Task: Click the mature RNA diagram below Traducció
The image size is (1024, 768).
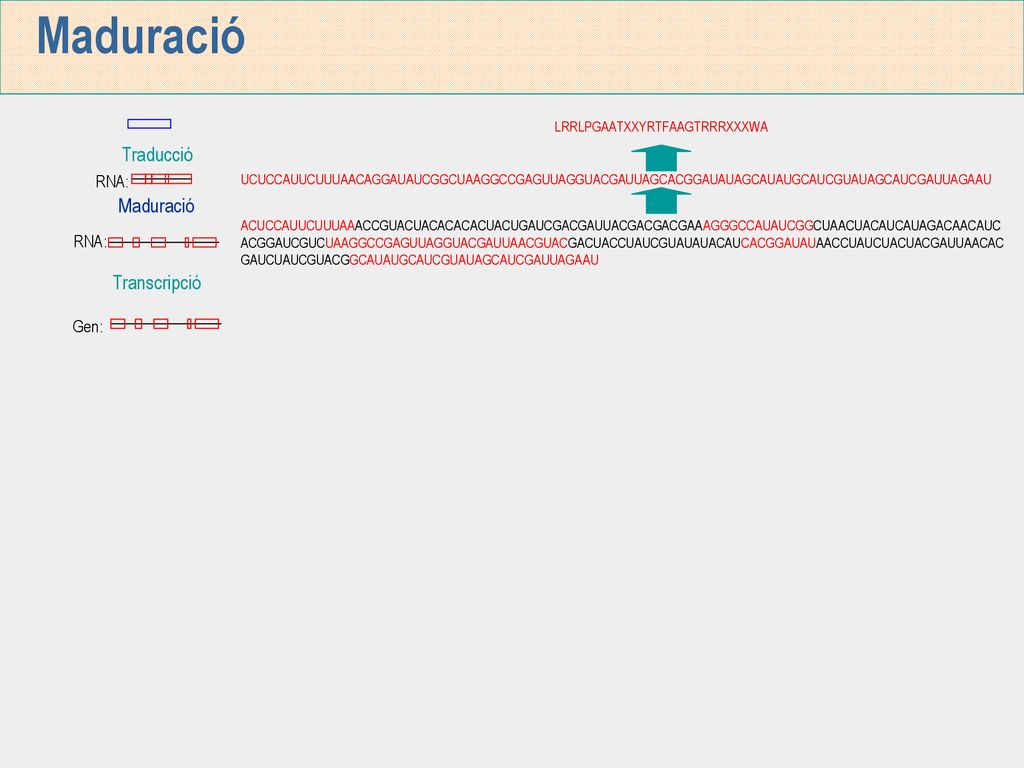Action: [x=161, y=179]
